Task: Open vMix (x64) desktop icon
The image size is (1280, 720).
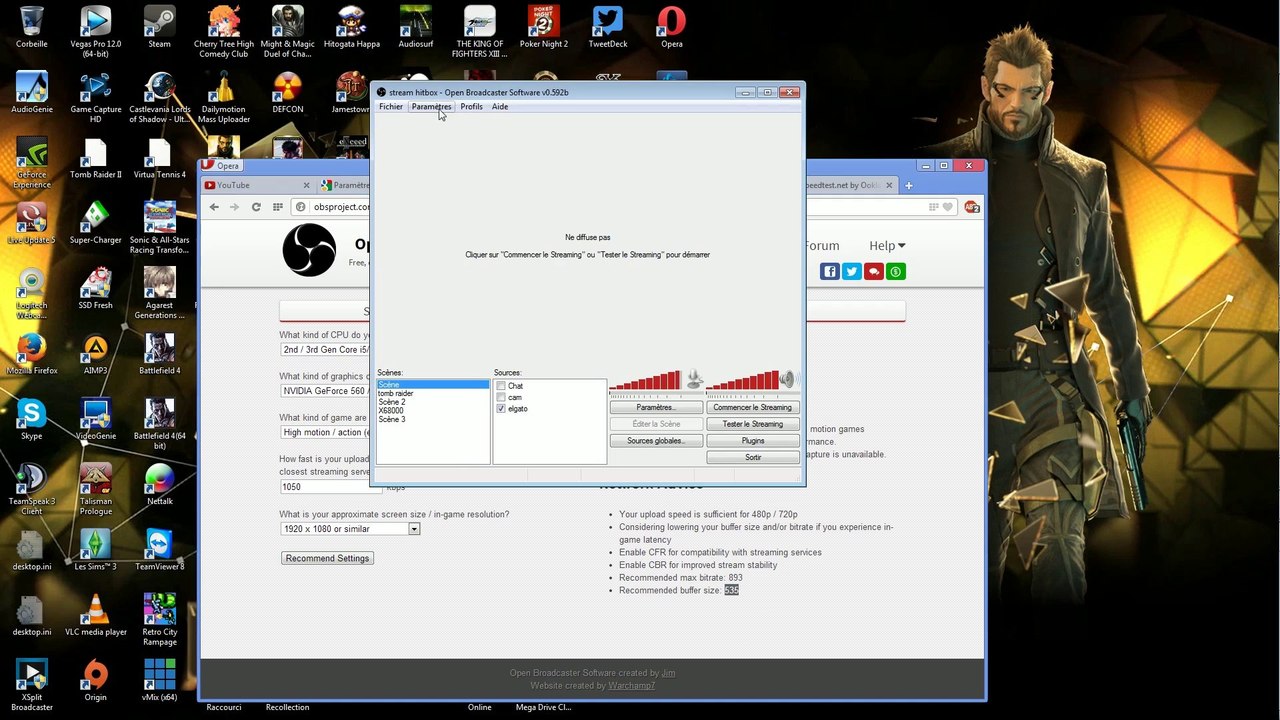Action: pyautogui.click(x=160, y=680)
